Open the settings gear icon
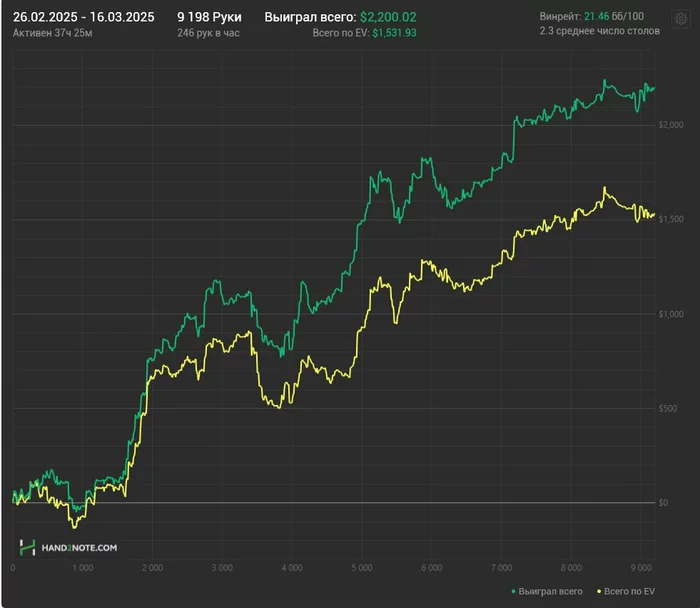This screenshot has width=700, height=608. [681, 19]
